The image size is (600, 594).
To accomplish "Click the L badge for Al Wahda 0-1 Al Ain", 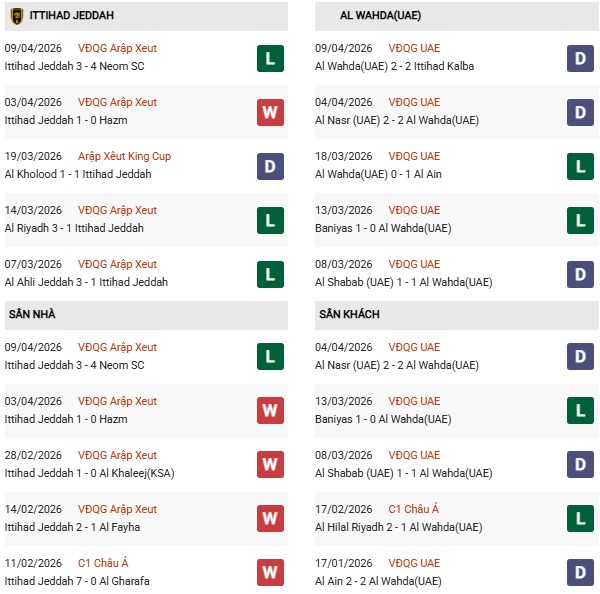I will pos(580,166).
